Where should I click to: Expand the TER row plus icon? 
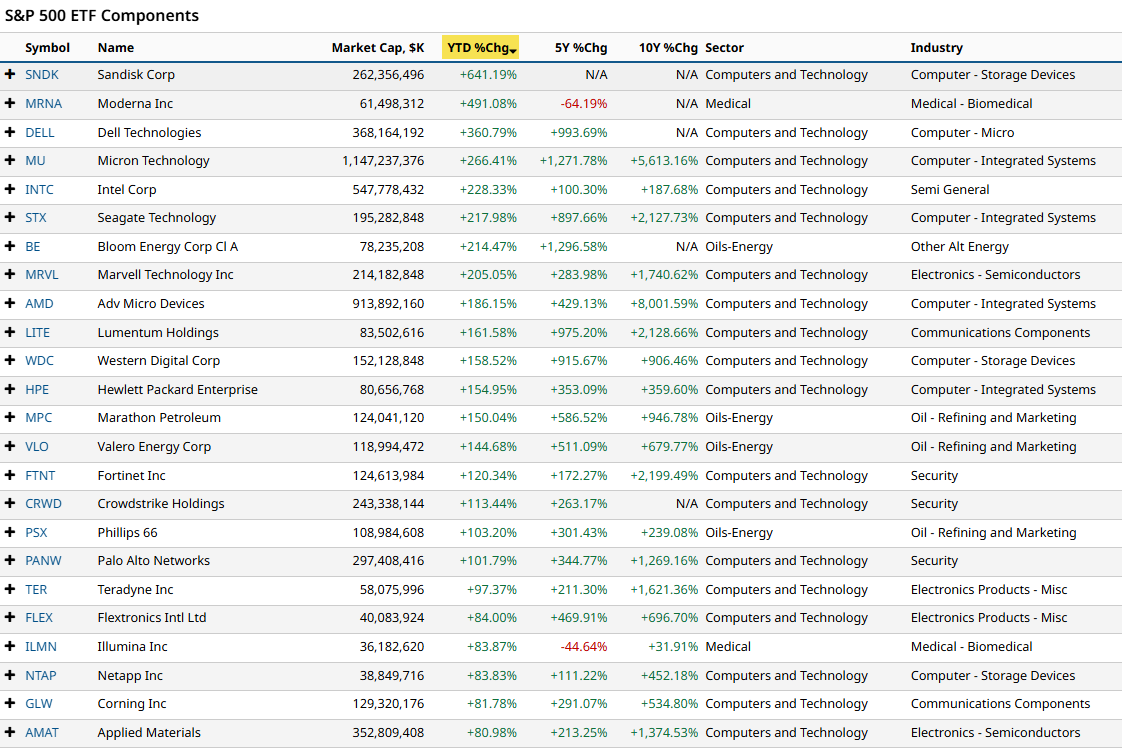[10, 589]
